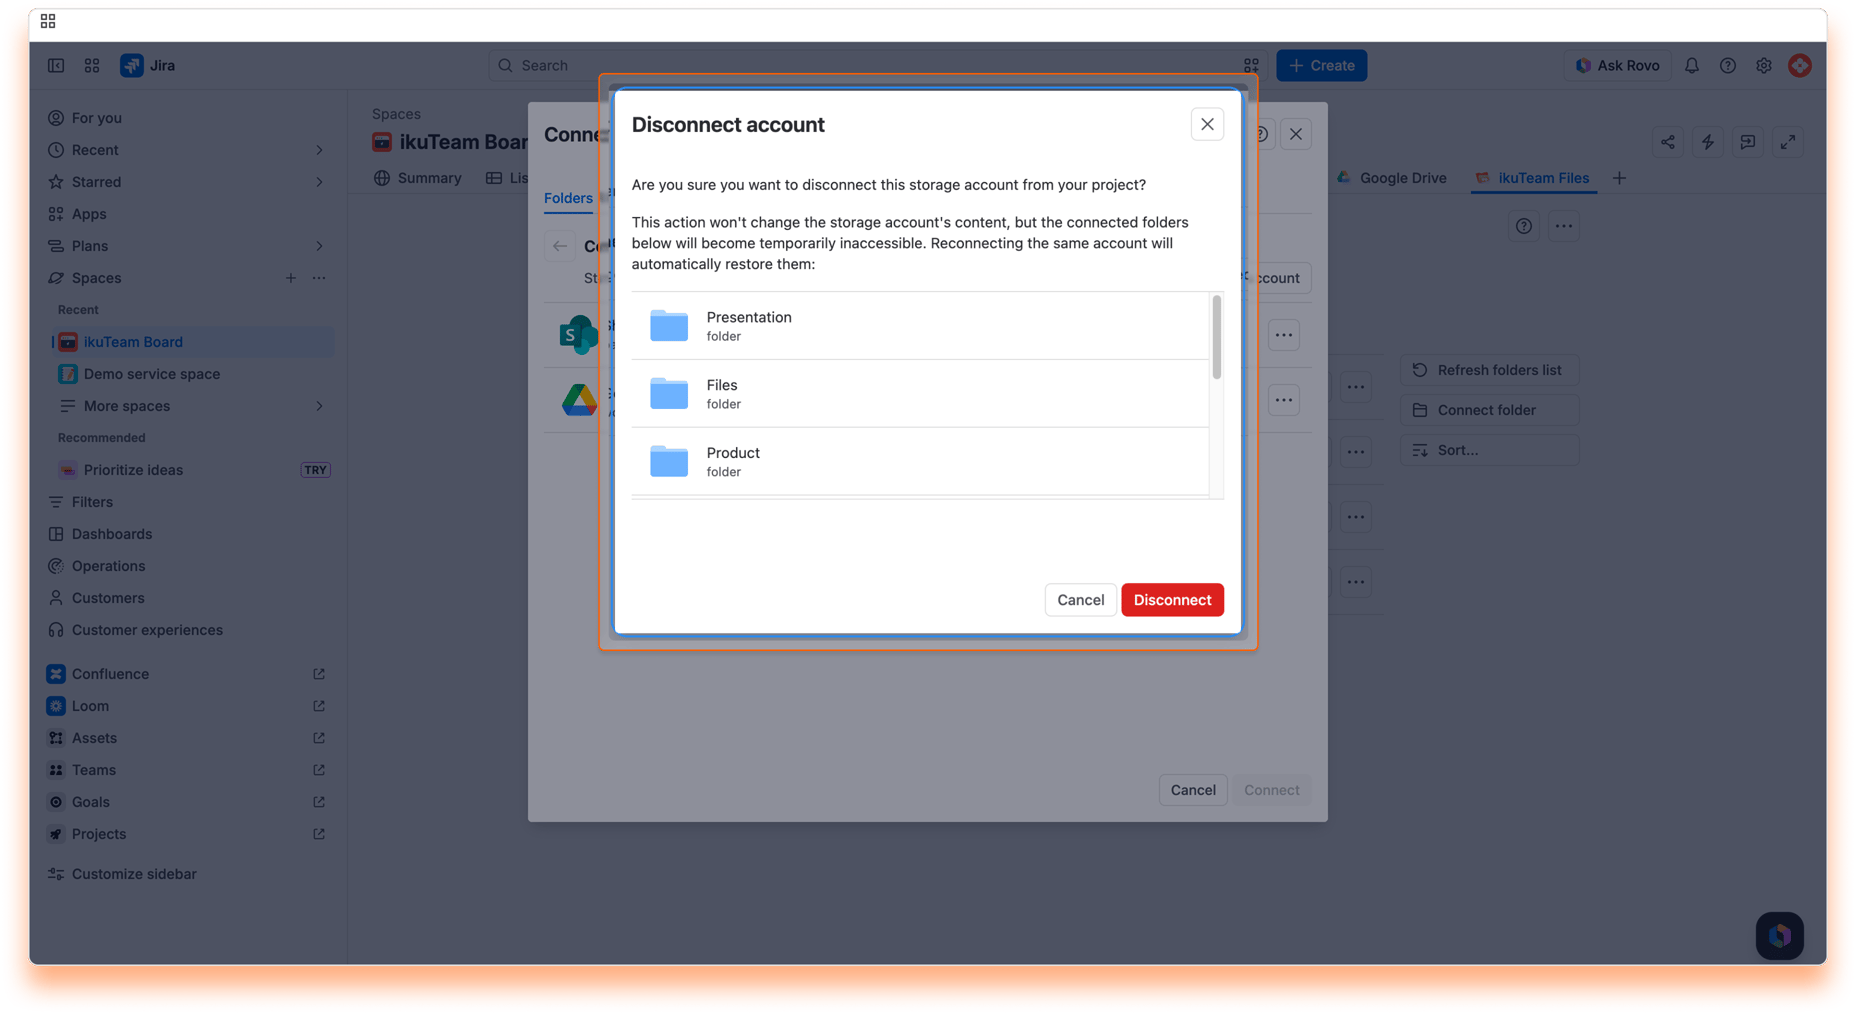Switch to the Summary tab
1856x1014 pixels.
pyautogui.click(x=417, y=178)
